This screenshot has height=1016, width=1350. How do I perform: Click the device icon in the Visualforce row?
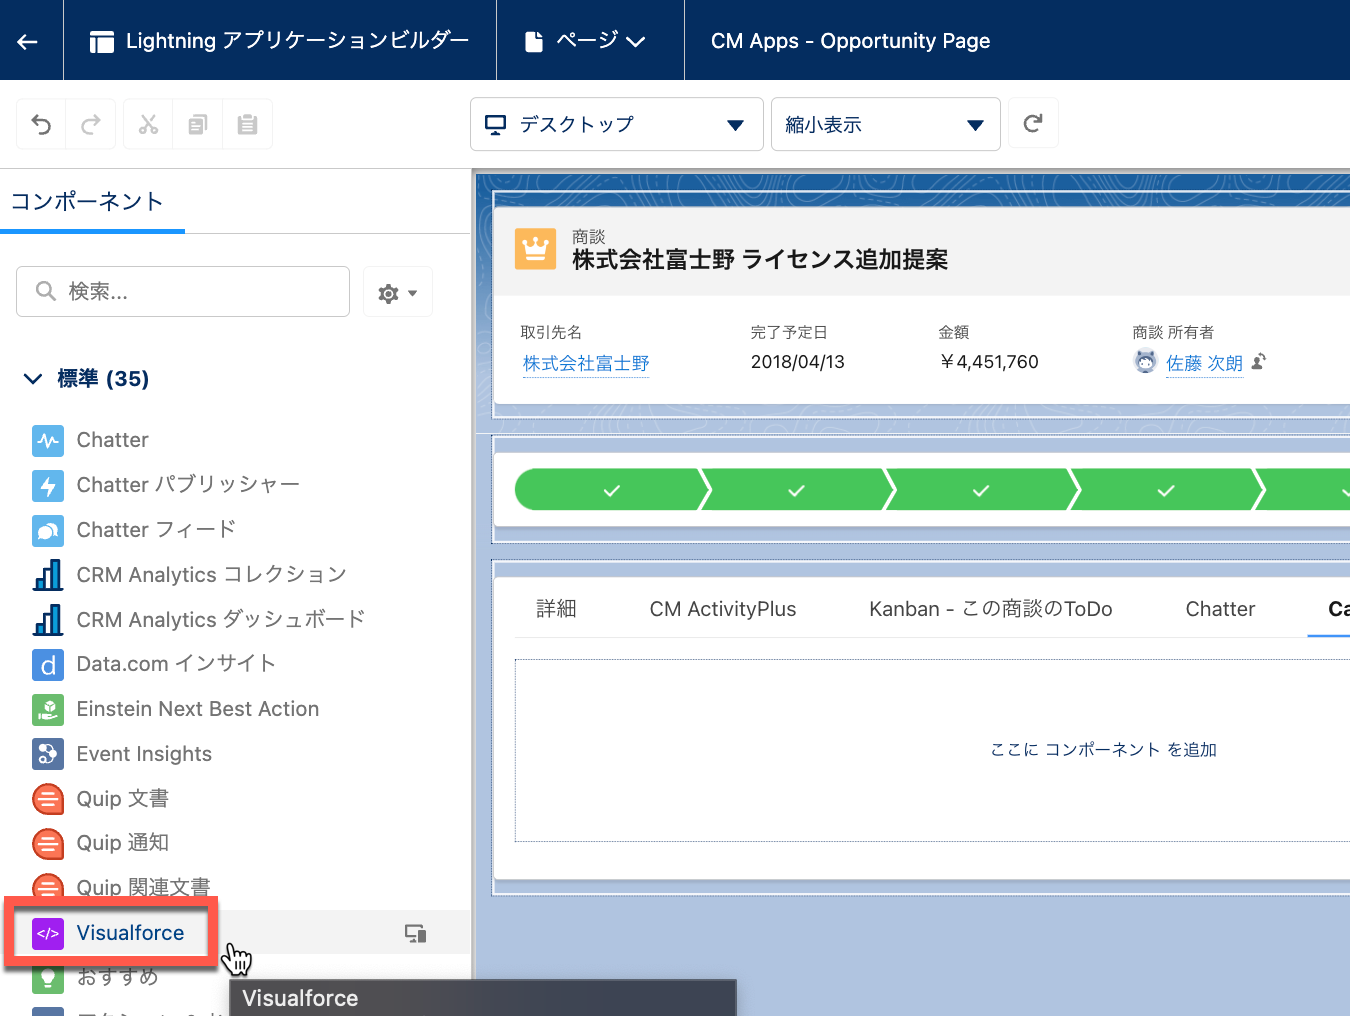pyautogui.click(x=415, y=933)
